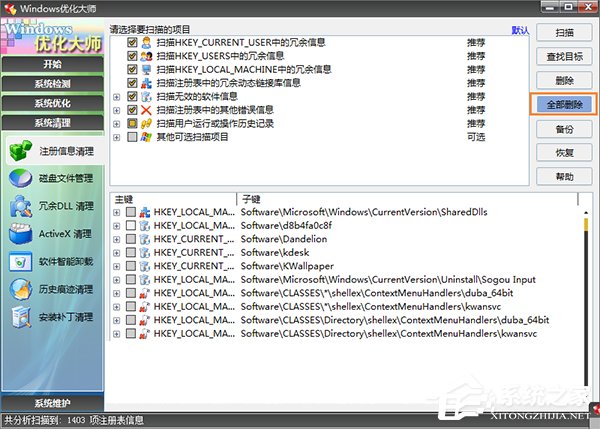Screen dimensions: 600x429
Task: Click scrollbar up arrow in results list
Action: point(586,212)
